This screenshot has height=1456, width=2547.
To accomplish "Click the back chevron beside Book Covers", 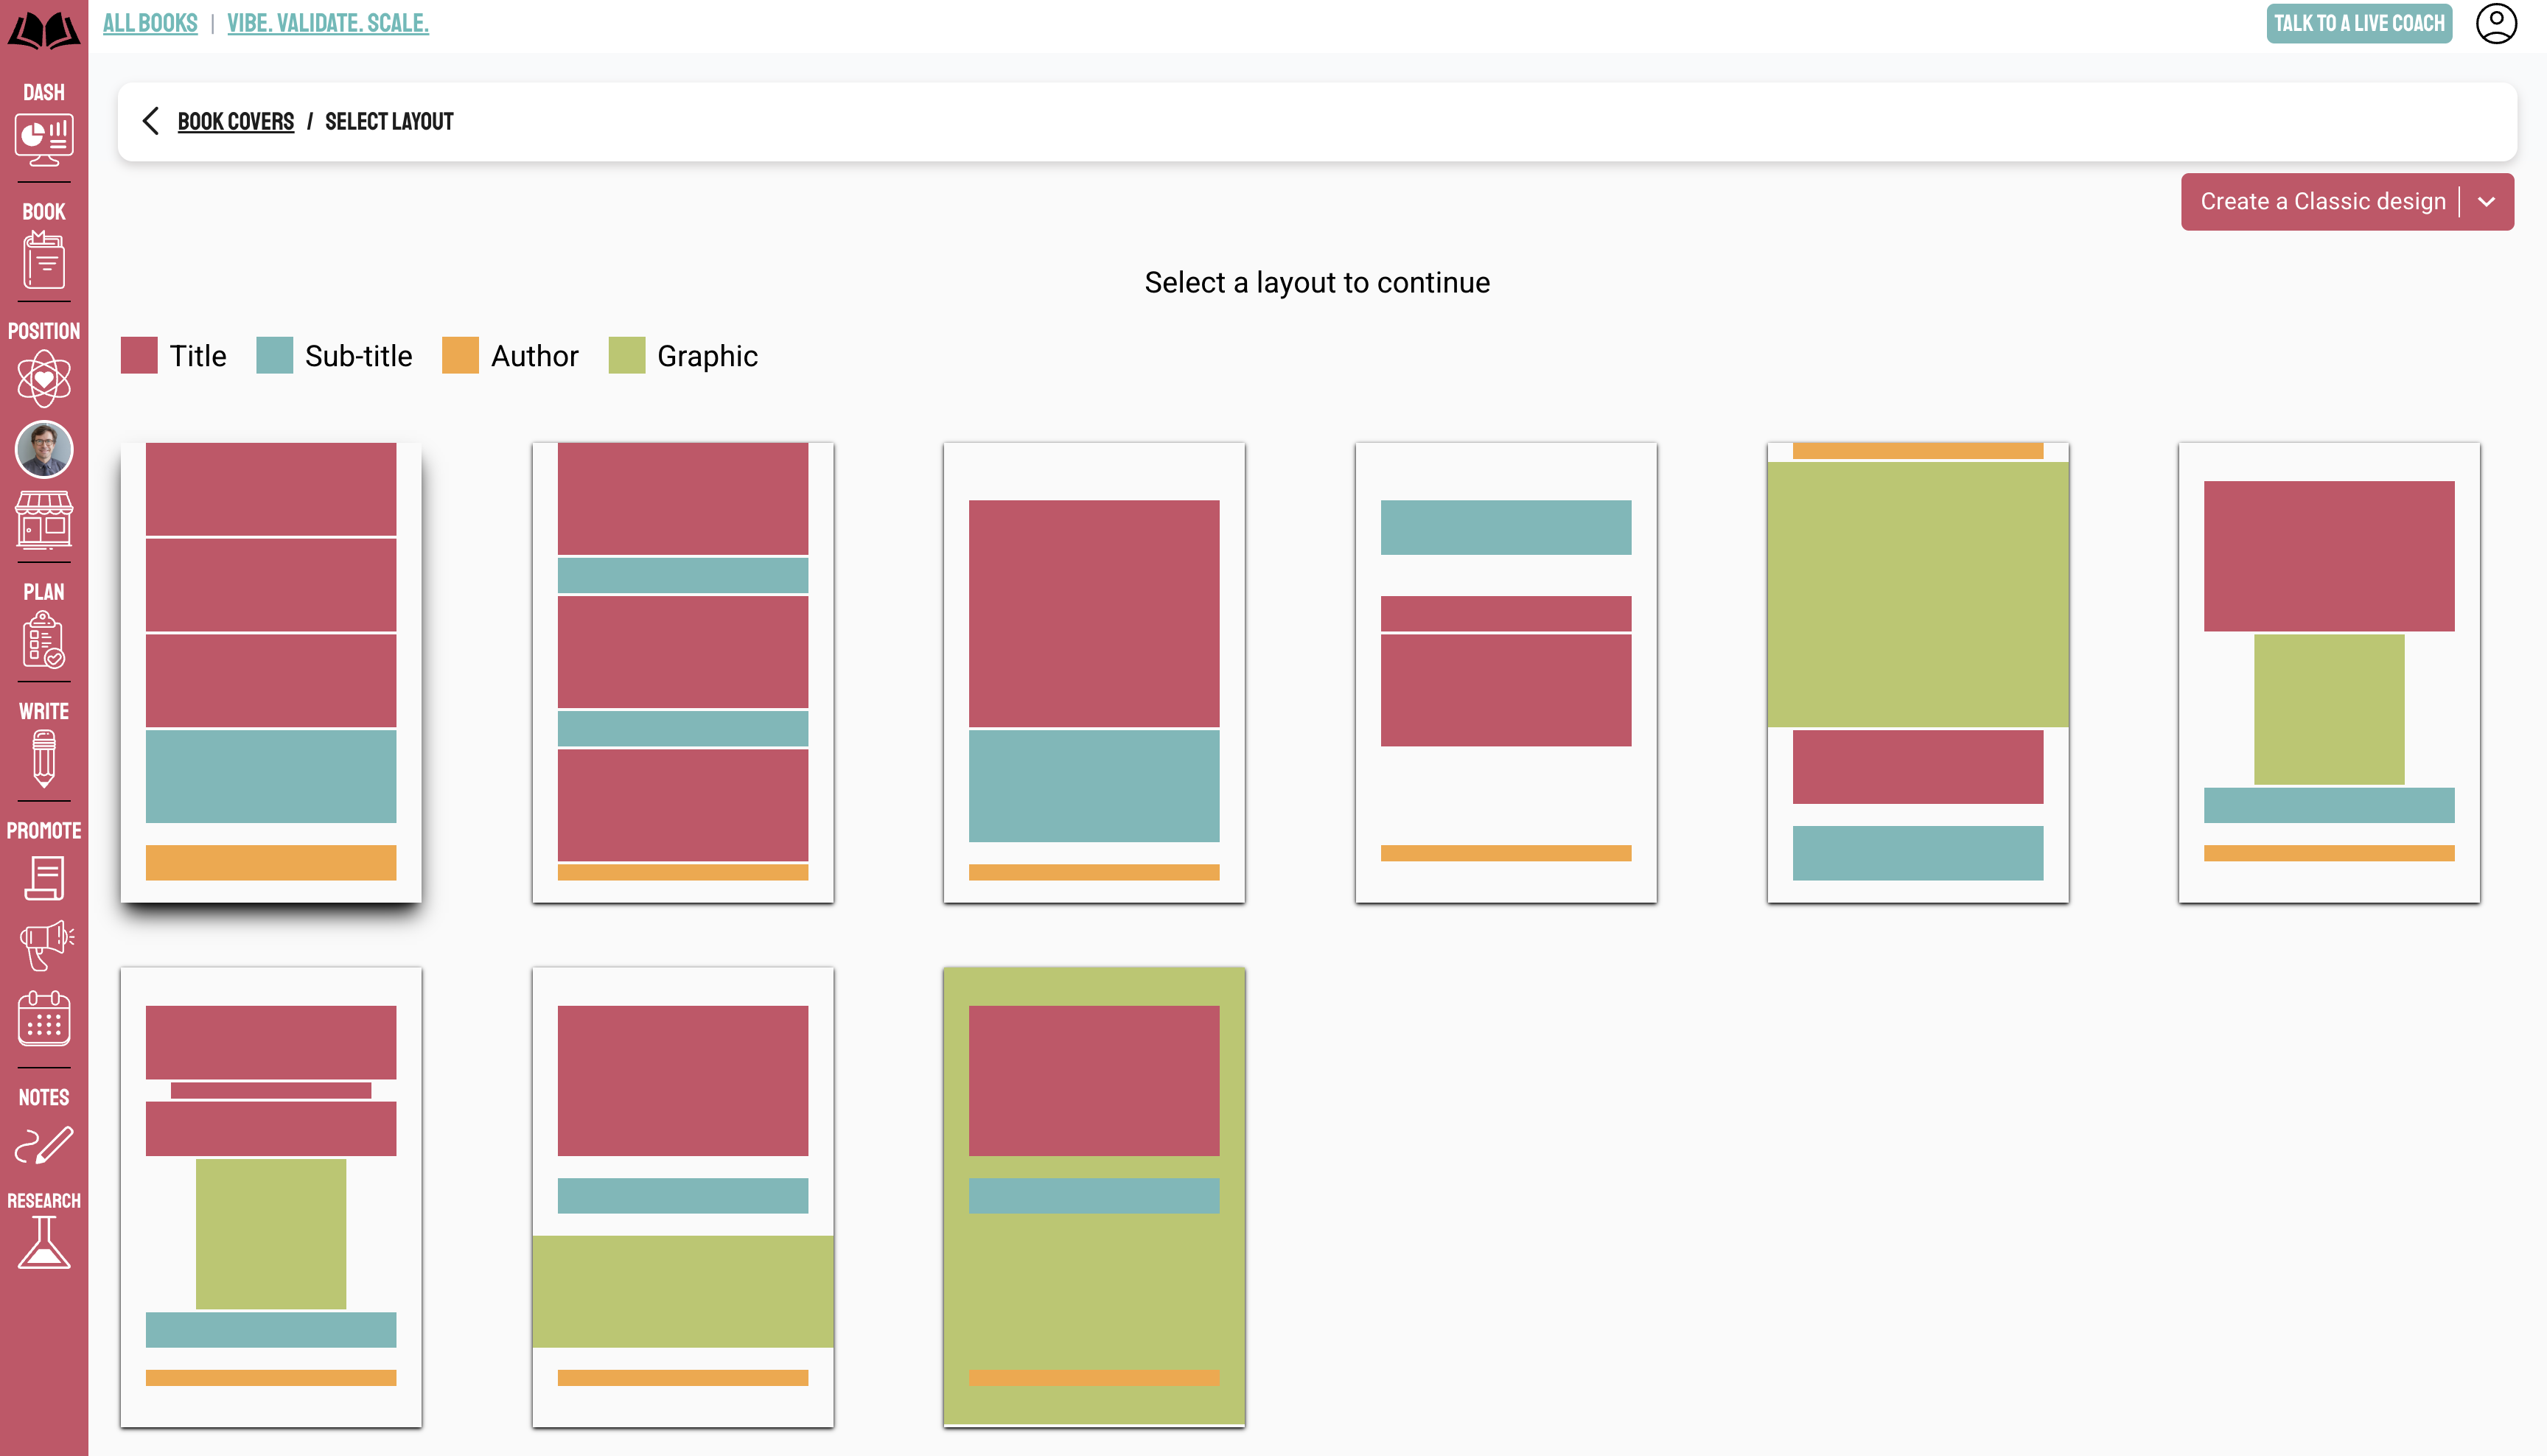I will tap(151, 121).
